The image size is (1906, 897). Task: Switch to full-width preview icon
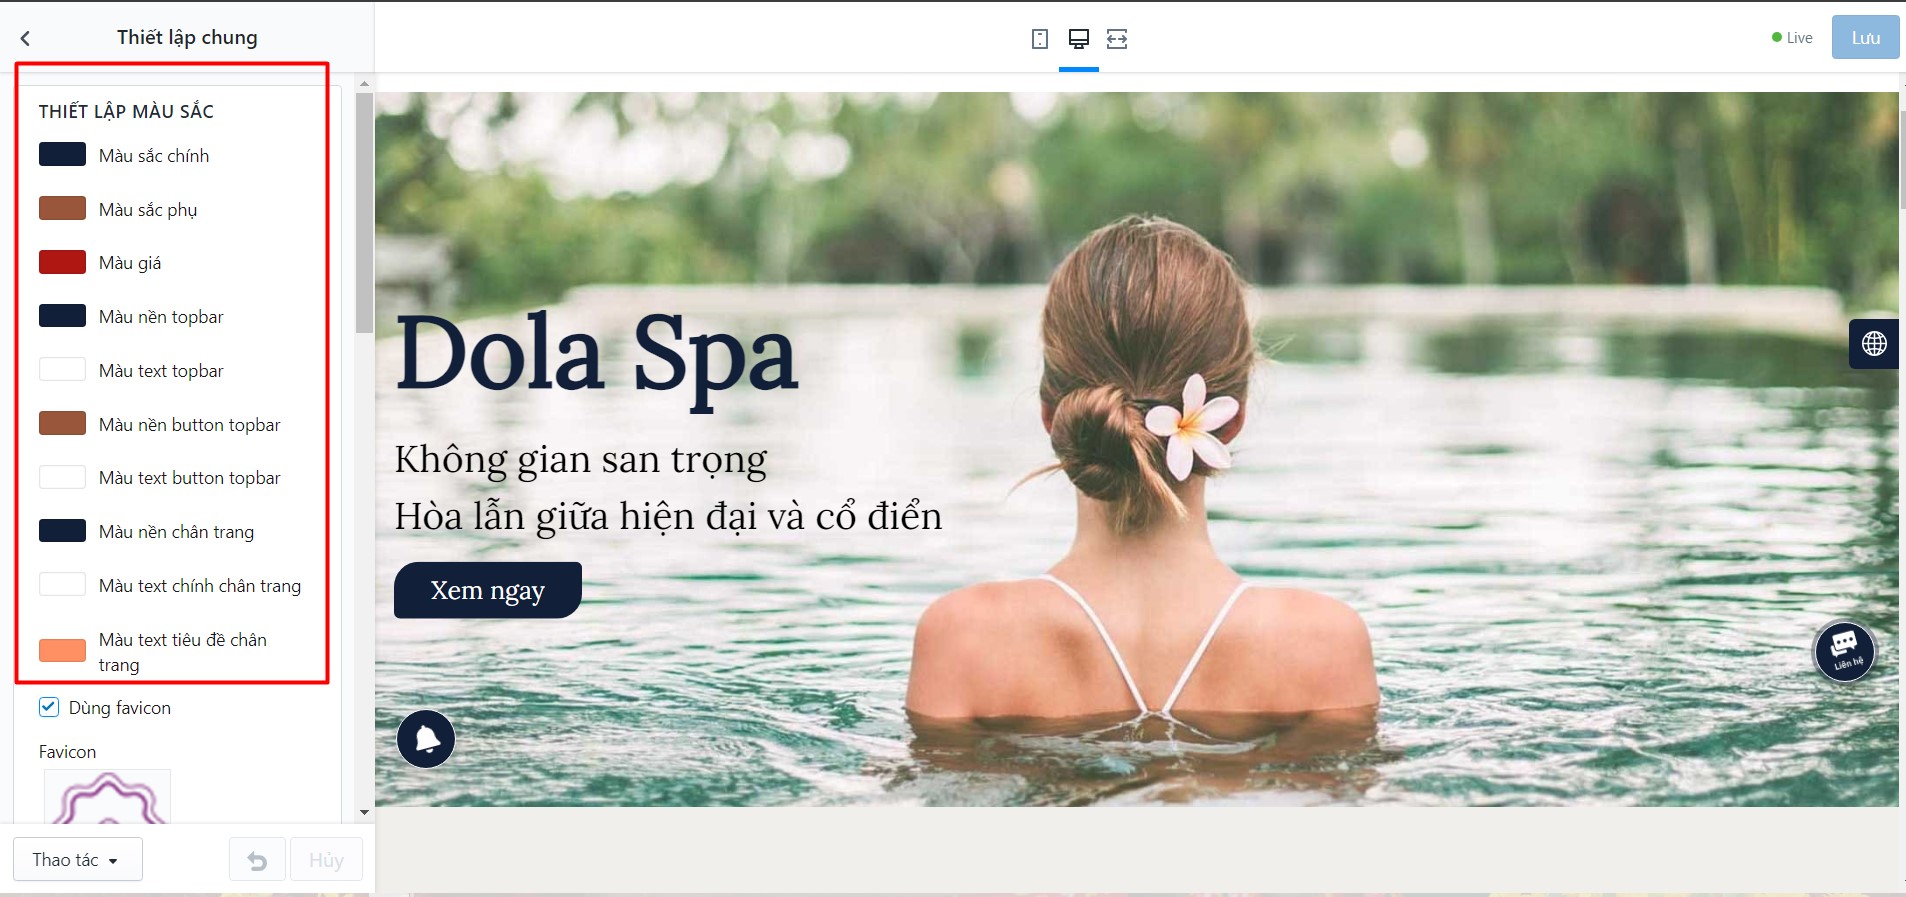pyautogui.click(x=1117, y=39)
